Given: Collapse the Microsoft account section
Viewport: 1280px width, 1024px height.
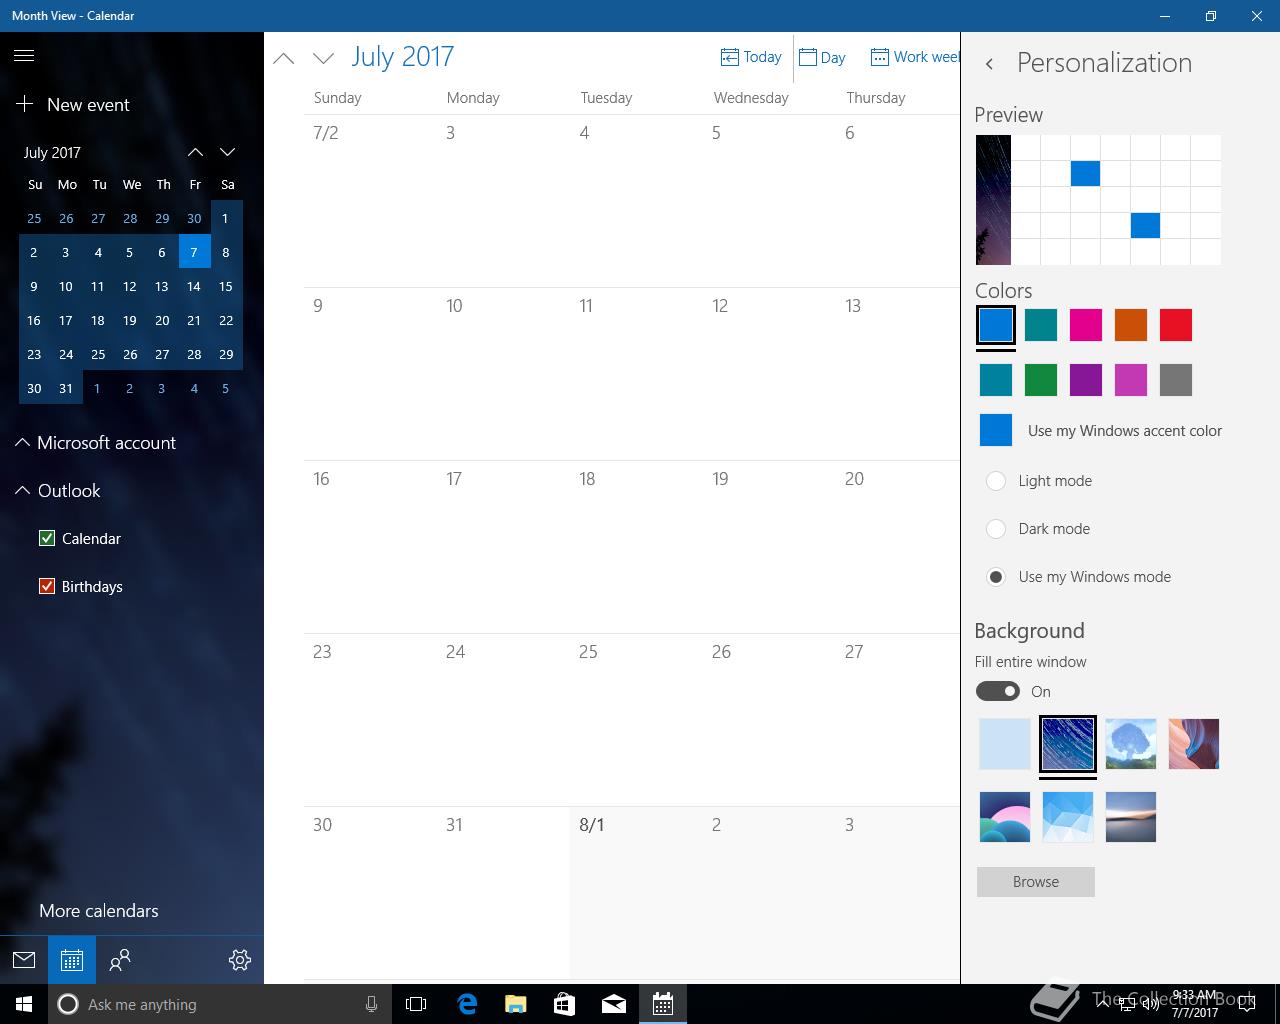Looking at the screenshot, I should [x=22, y=442].
